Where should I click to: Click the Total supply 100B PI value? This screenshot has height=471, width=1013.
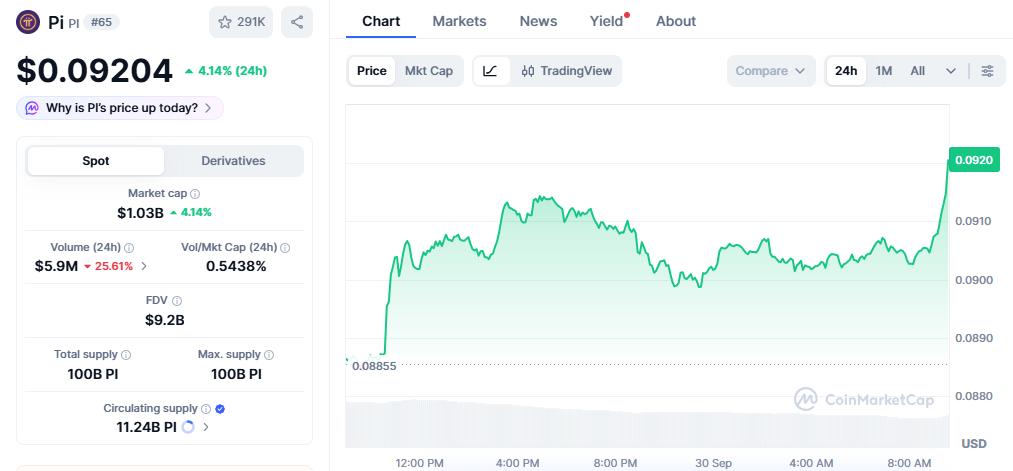pyautogui.click(x=93, y=373)
